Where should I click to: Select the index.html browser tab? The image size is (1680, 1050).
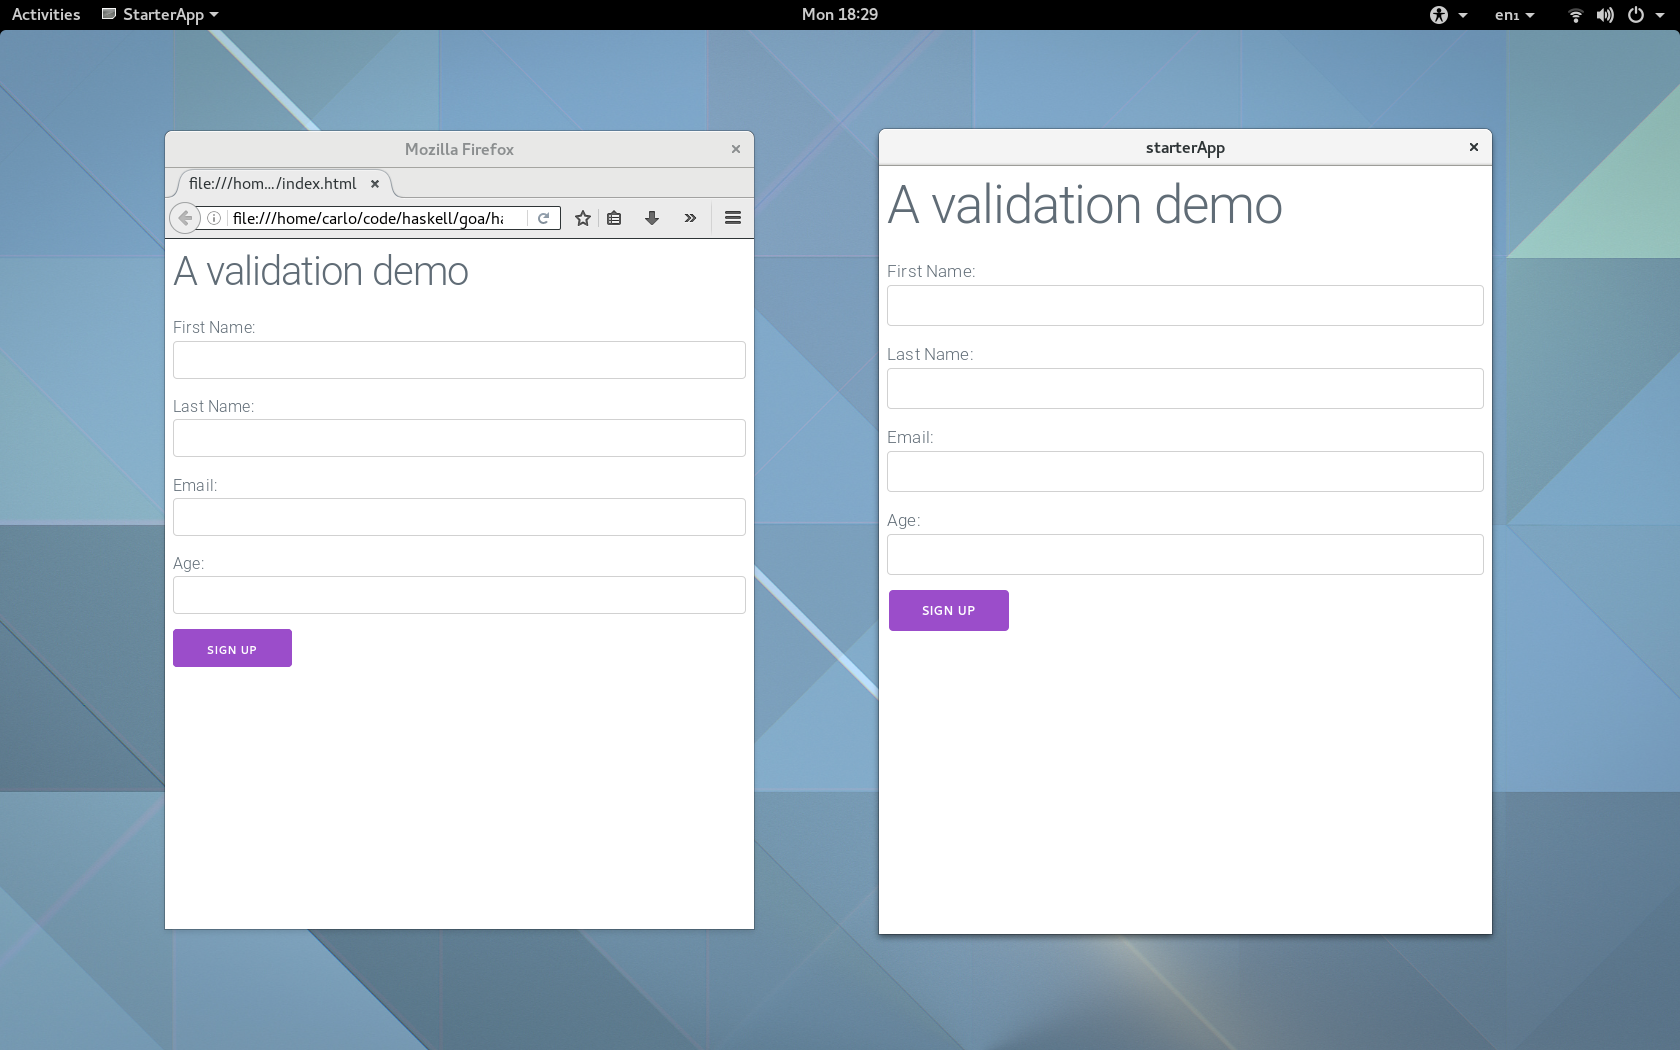(272, 184)
